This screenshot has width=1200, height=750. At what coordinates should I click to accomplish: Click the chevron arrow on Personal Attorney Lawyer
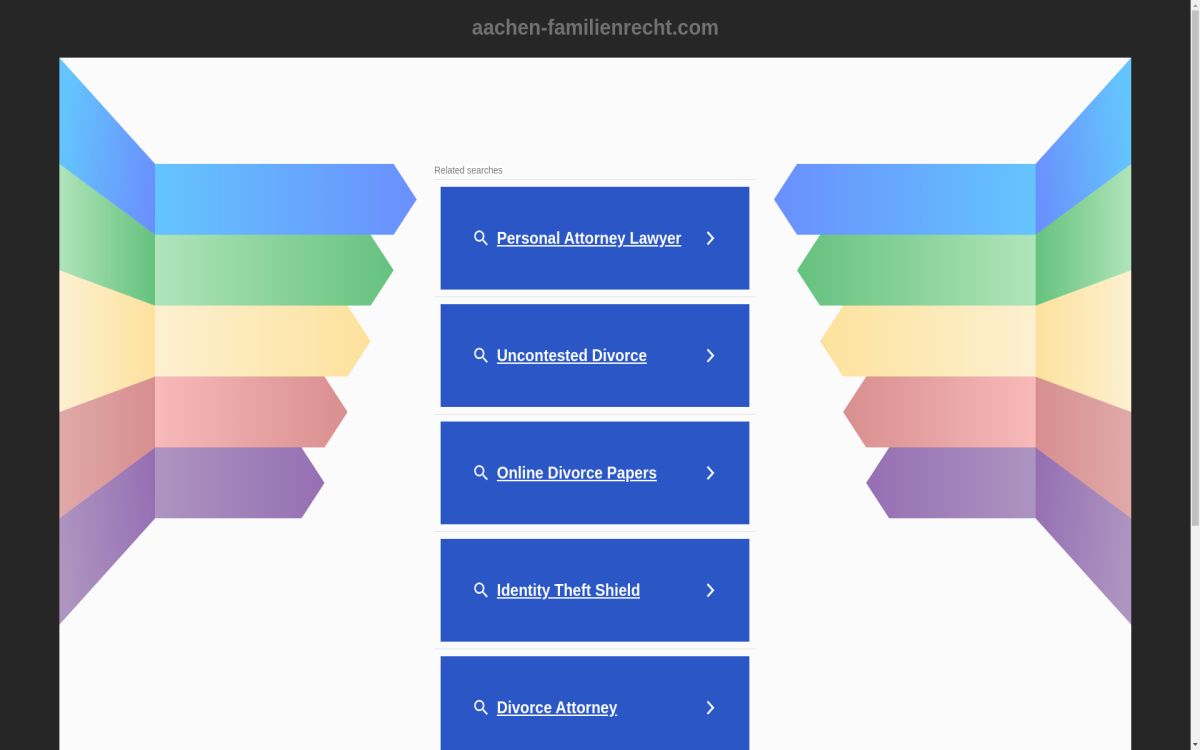pyautogui.click(x=710, y=238)
